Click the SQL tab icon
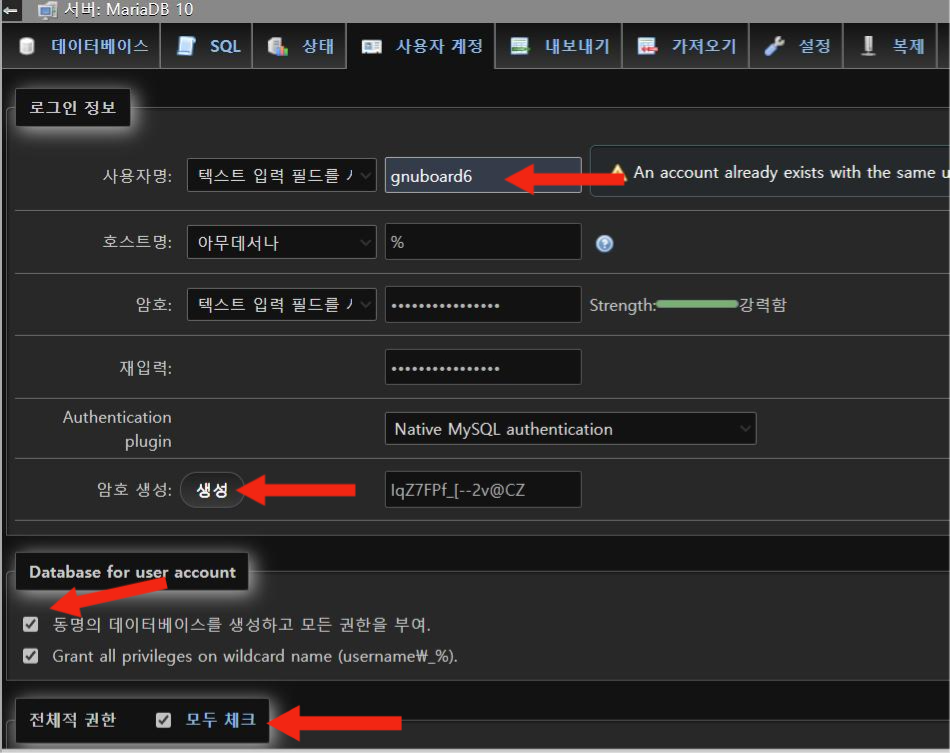The height and width of the screenshot is (753, 950). pyautogui.click(x=186, y=47)
